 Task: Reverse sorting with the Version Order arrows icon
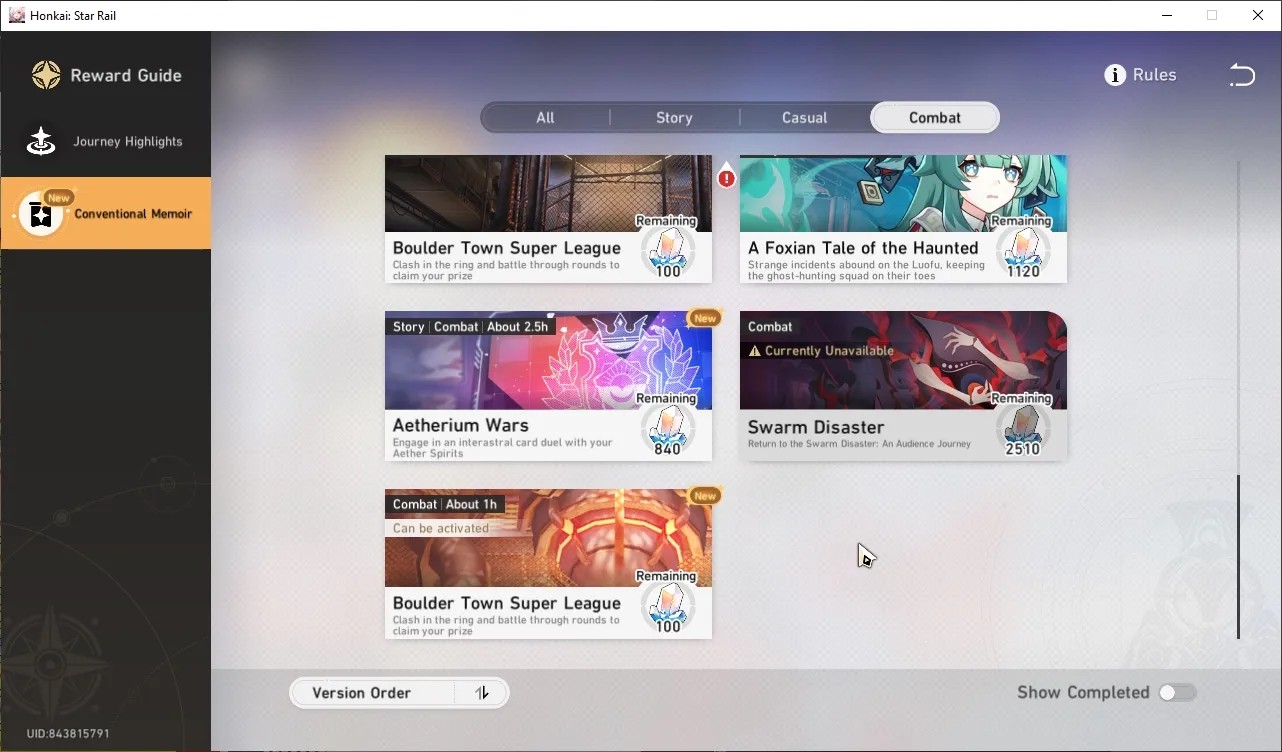482,693
